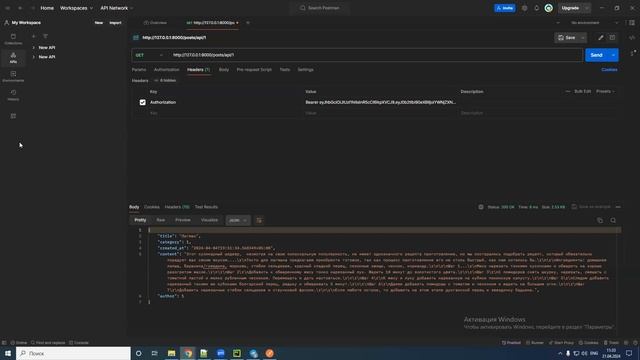Open the comments icon beside the pencil
The image size is (640, 360).
pos(612,38)
